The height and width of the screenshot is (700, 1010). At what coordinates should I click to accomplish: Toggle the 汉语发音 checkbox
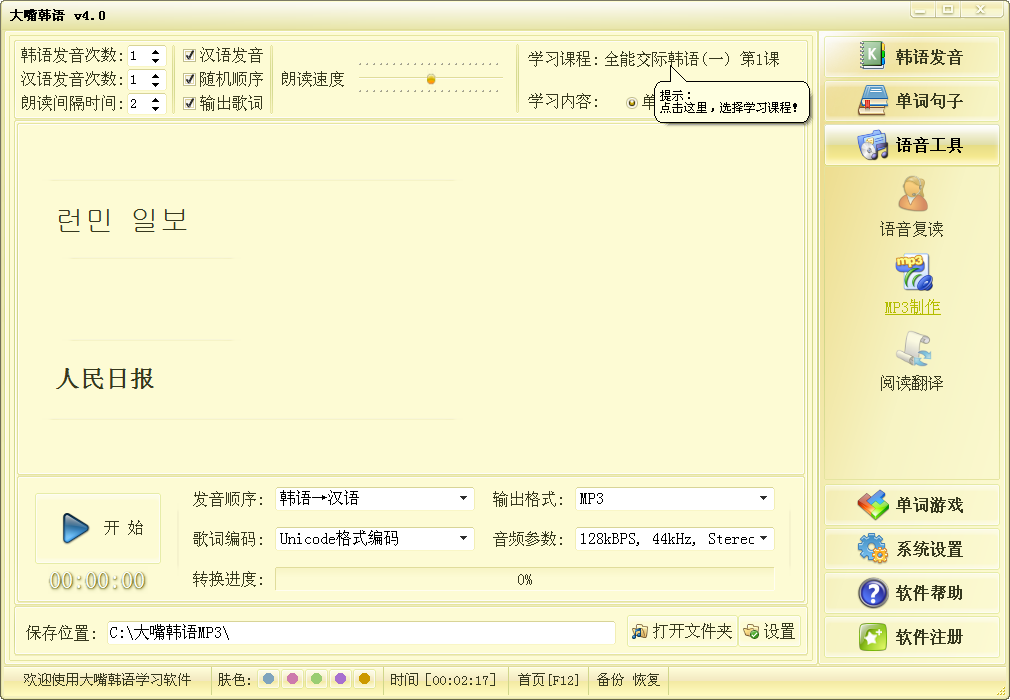tap(189, 55)
